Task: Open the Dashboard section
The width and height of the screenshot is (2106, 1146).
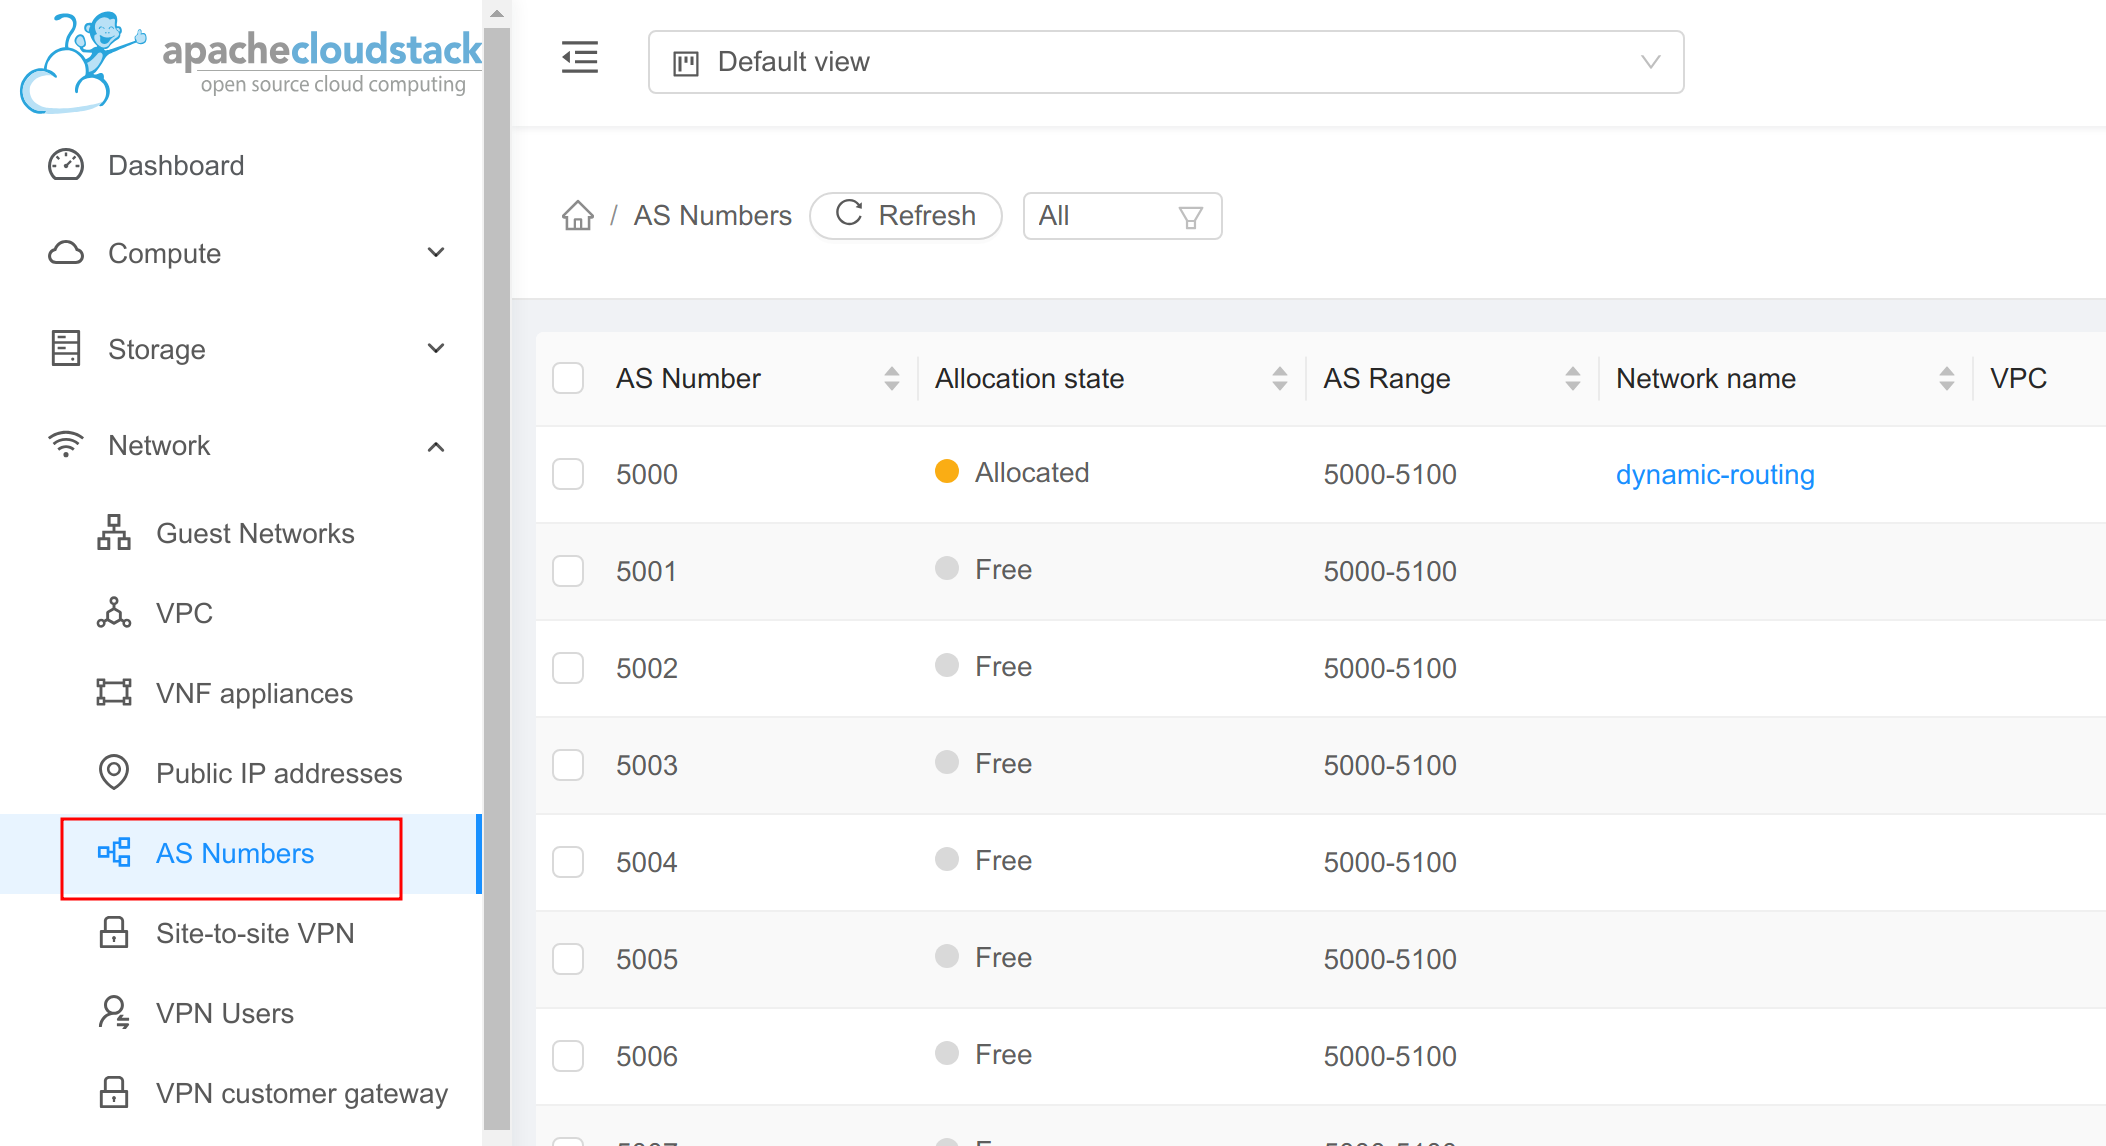Action: tap(176, 165)
